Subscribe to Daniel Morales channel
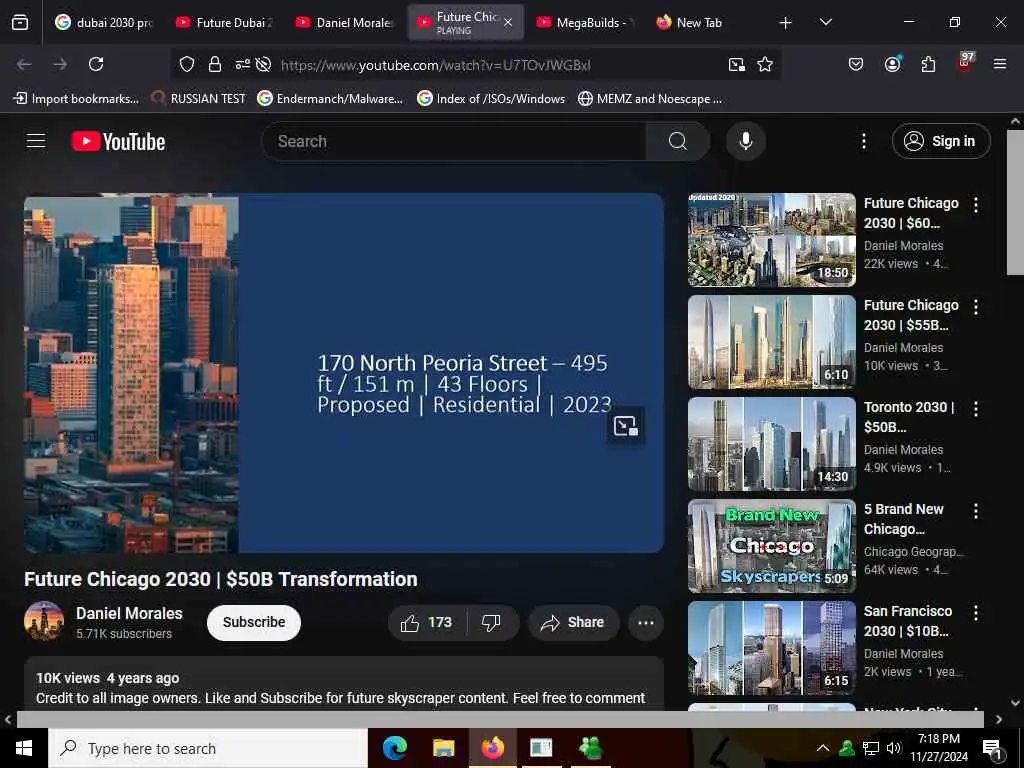 tap(254, 622)
